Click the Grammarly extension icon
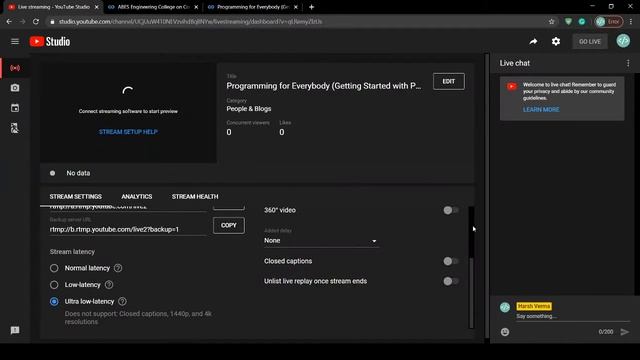640x360 pixels. point(582,22)
